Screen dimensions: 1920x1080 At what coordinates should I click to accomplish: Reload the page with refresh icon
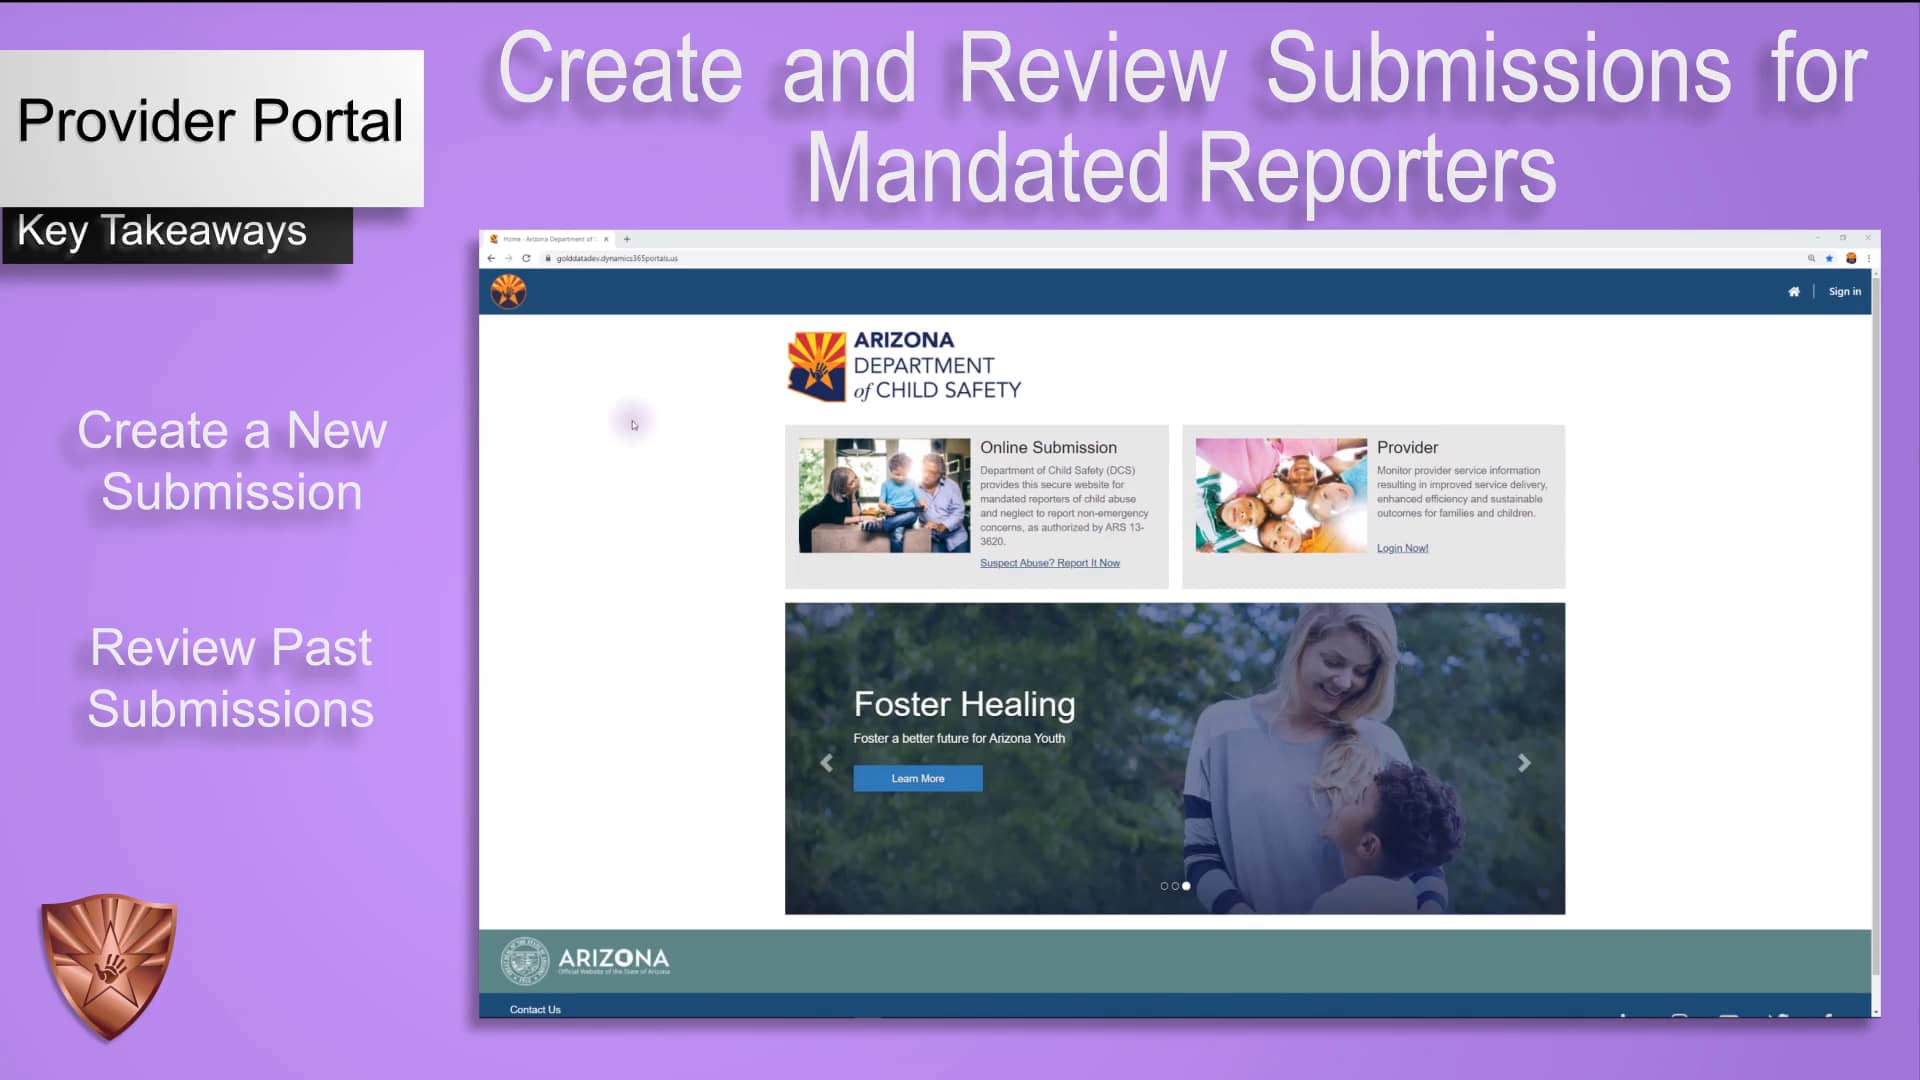click(526, 258)
